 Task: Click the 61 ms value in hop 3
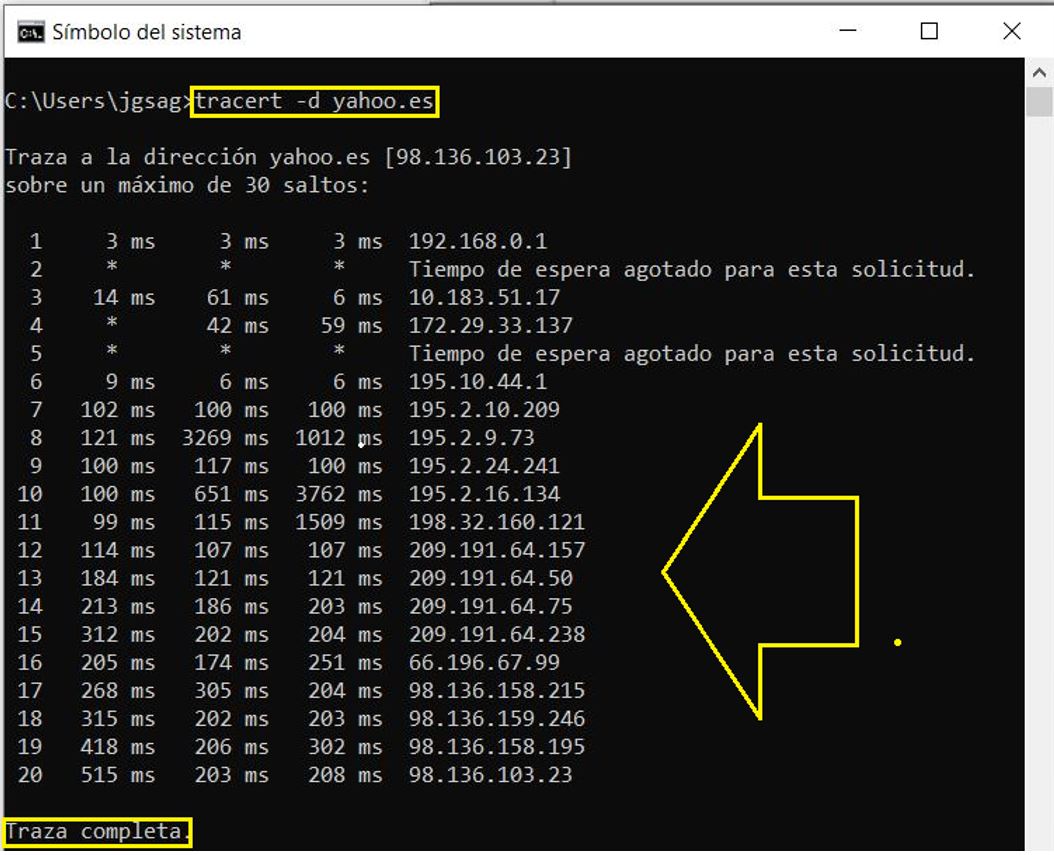pos(238,298)
